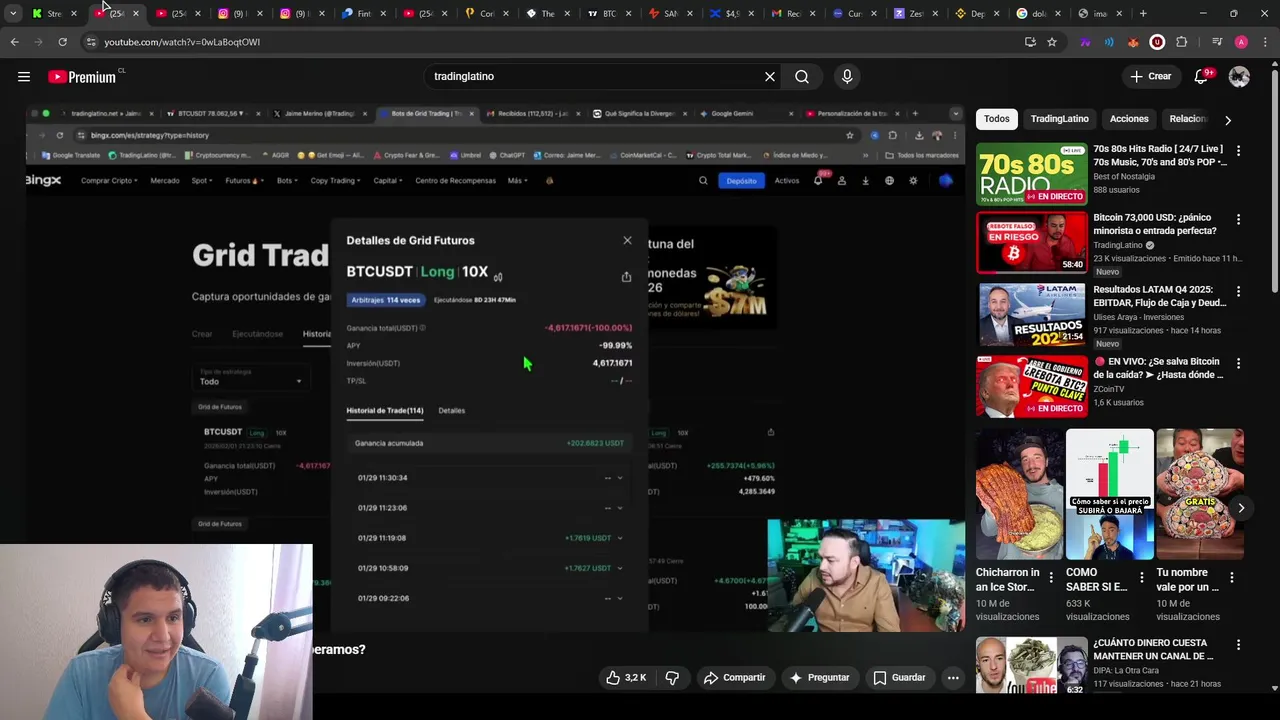Viewport: 1280px width, 720px height.
Task: Click the Preguntar button
Action: pyautogui.click(x=819, y=677)
